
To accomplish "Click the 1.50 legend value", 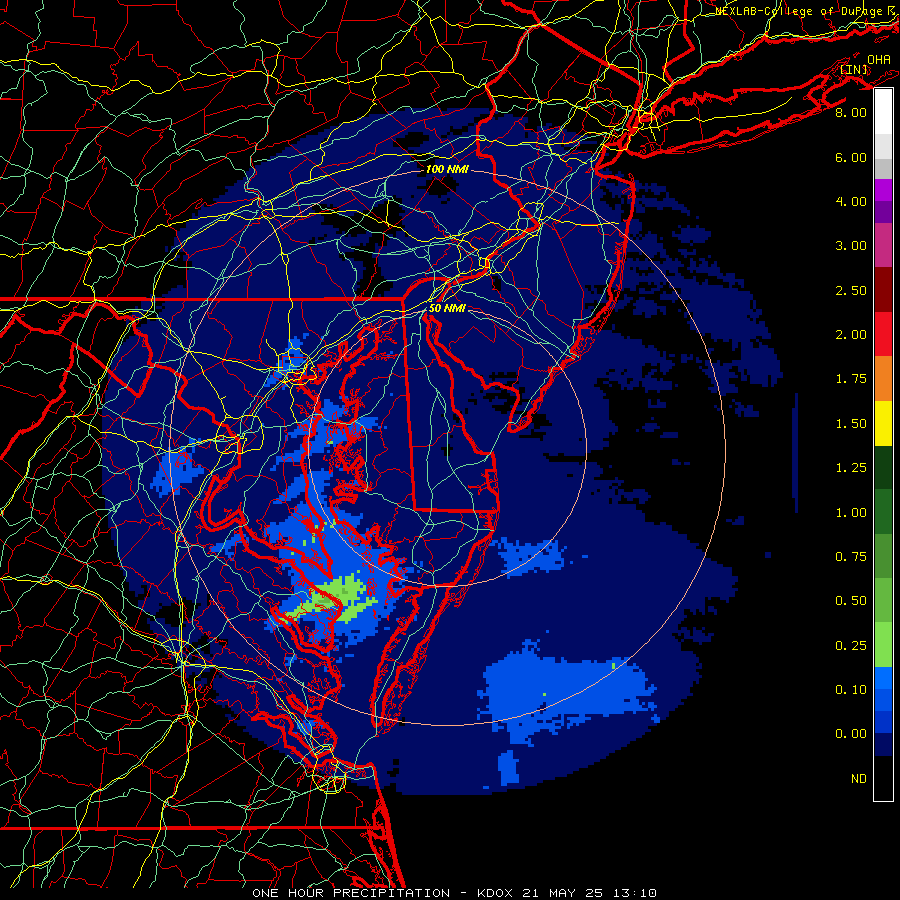I will (x=851, y=424).
